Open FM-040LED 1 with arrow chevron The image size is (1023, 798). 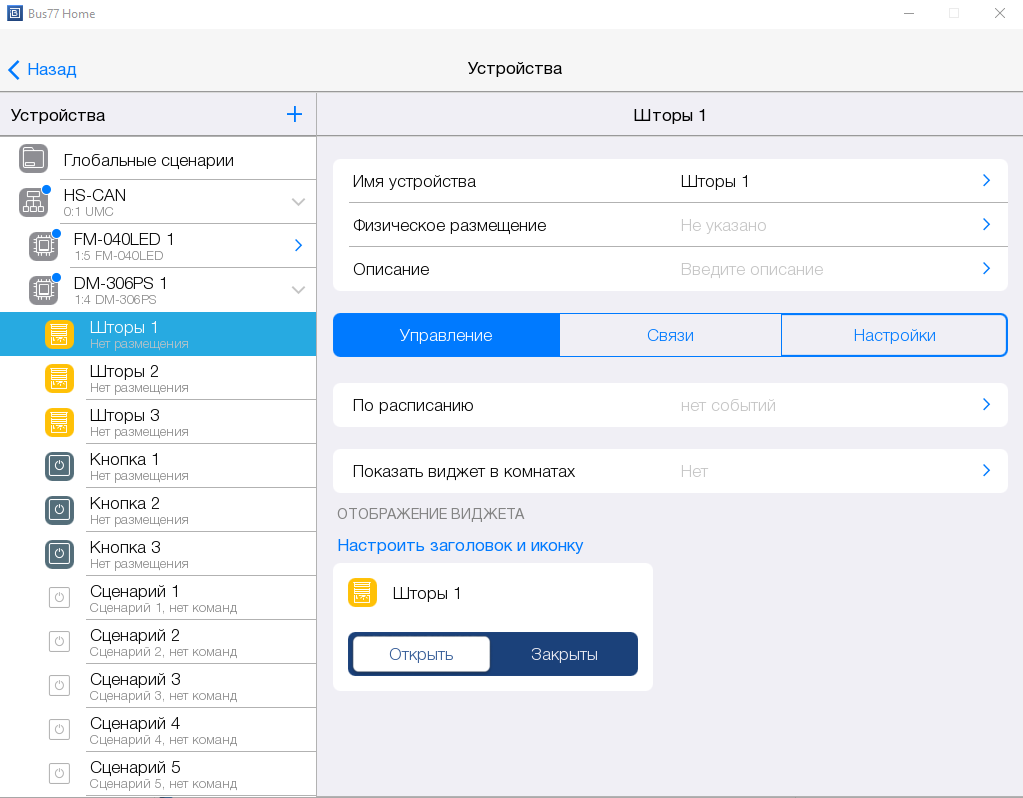(298, 246)
